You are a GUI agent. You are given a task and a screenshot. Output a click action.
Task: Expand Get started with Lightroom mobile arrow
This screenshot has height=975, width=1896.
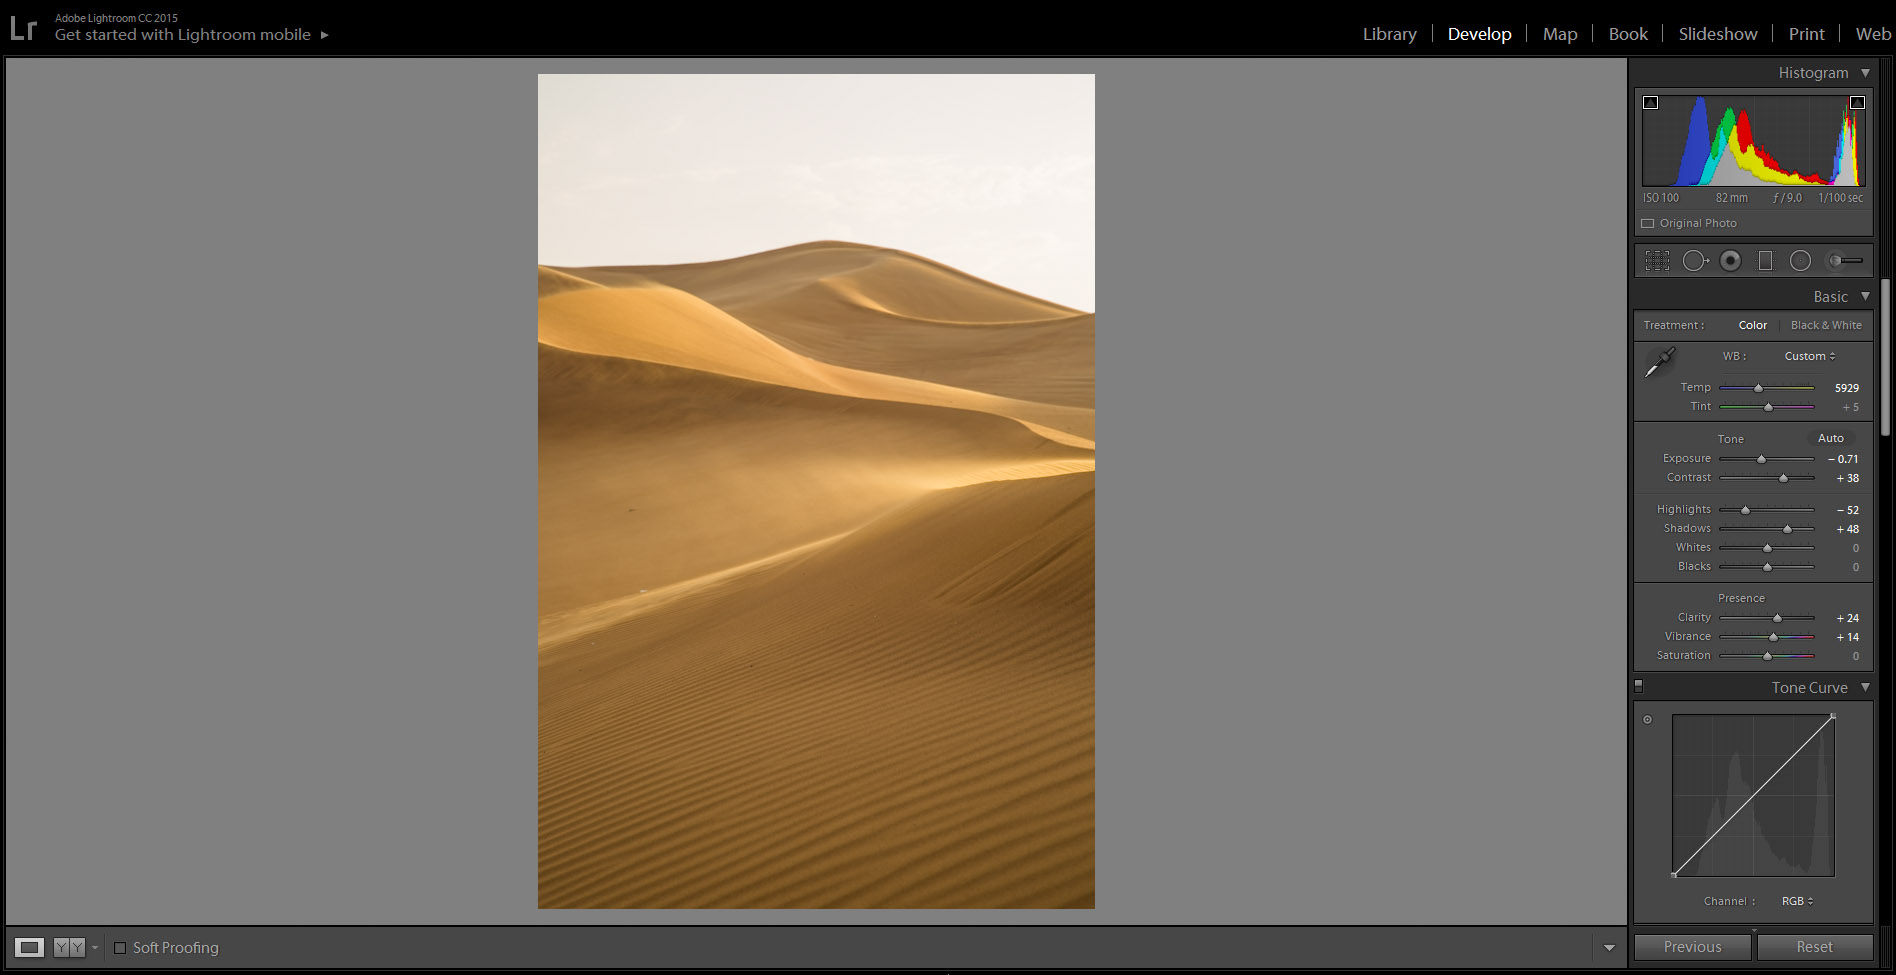pyautogui.click(x=324, y=35)
